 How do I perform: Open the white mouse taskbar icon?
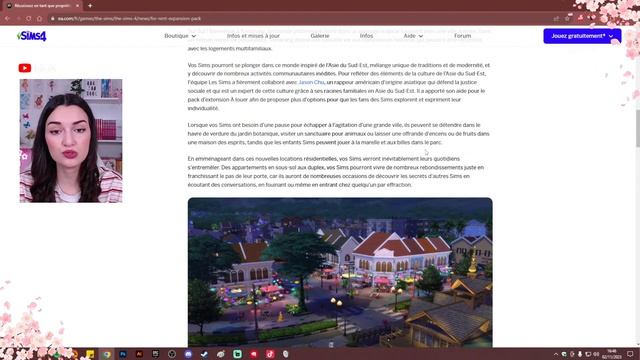click(286, 354)
